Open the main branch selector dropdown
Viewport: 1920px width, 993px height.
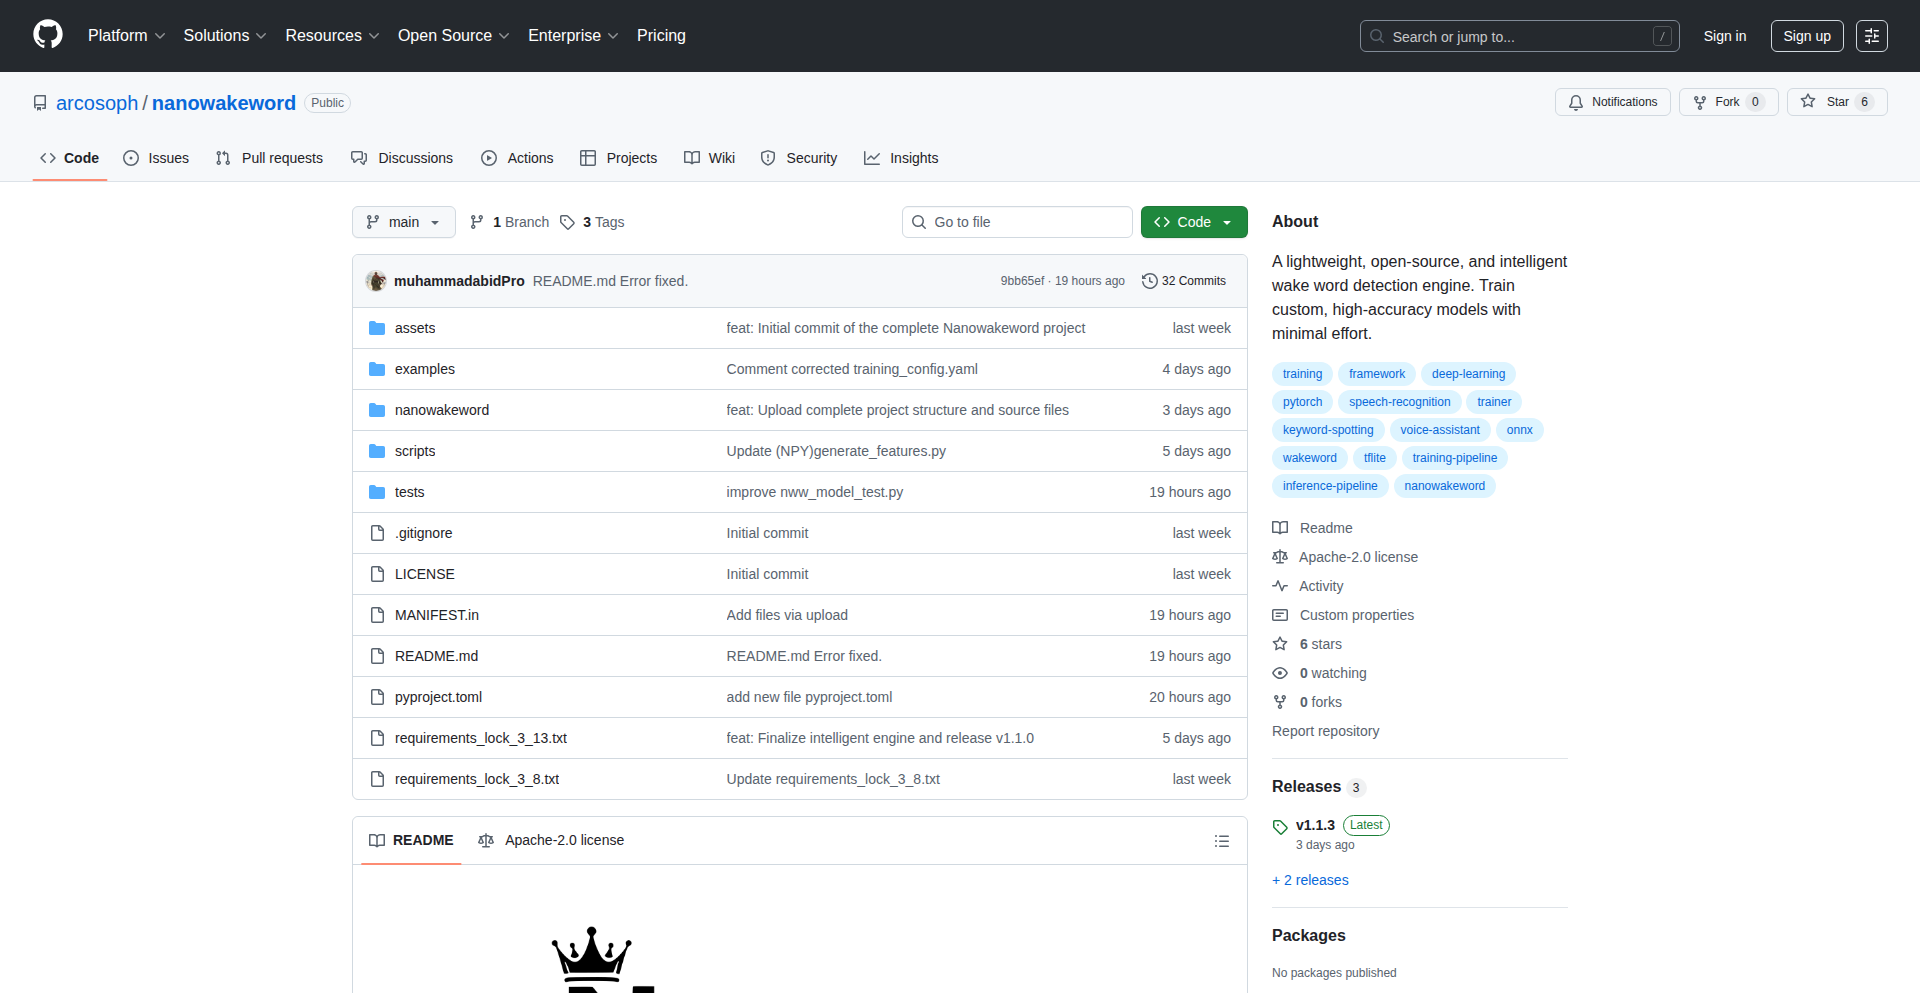click(404, 222)
